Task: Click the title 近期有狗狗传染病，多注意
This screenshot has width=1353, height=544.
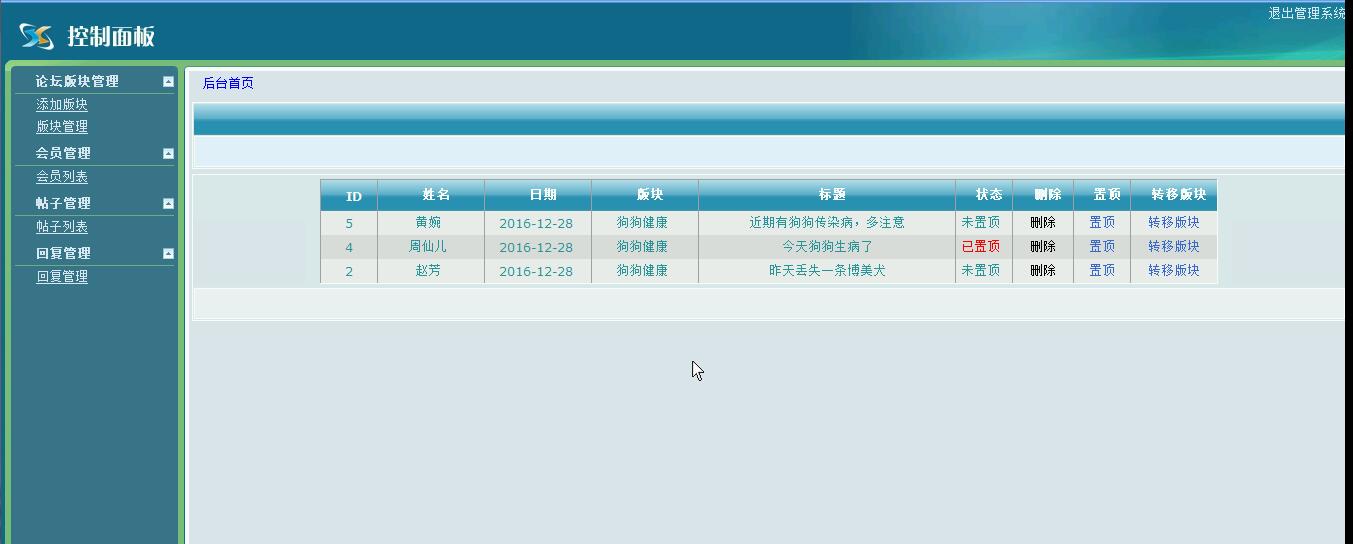Action: (x=827, y=222)
